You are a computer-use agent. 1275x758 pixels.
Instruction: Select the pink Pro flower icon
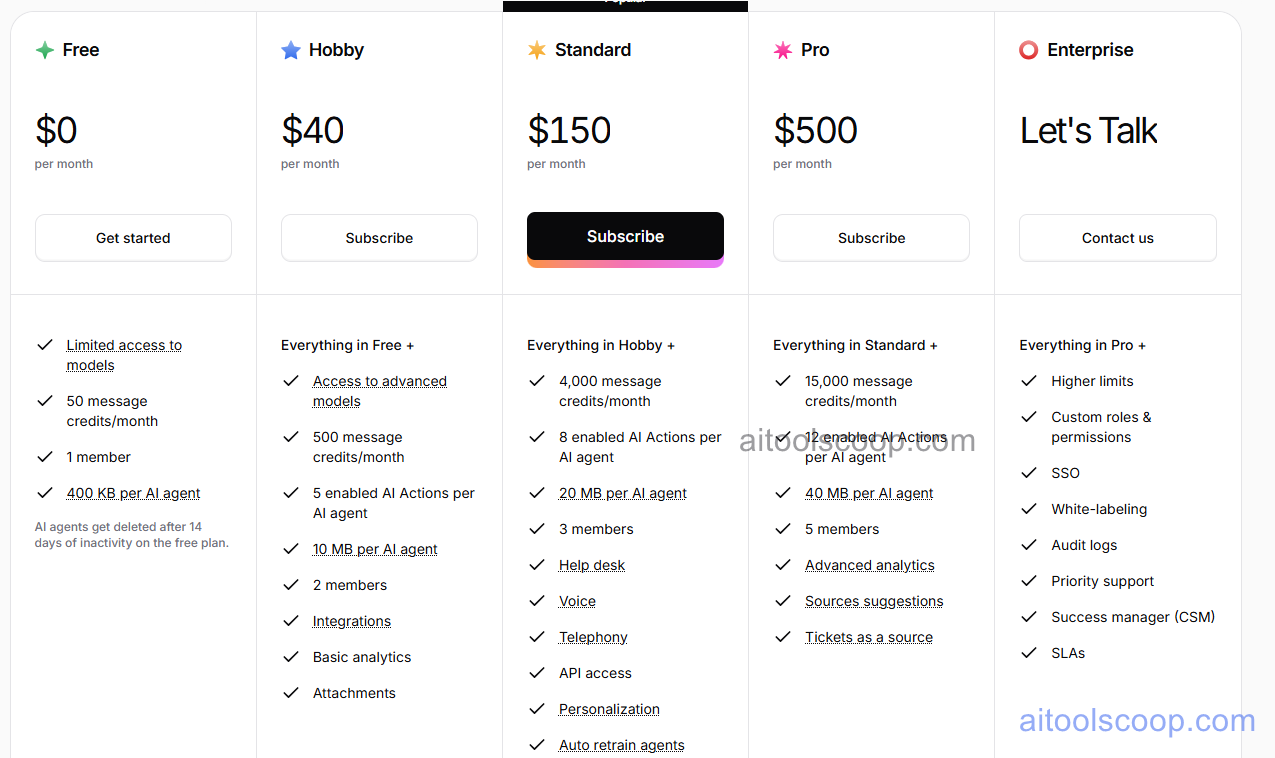[783, 49]
